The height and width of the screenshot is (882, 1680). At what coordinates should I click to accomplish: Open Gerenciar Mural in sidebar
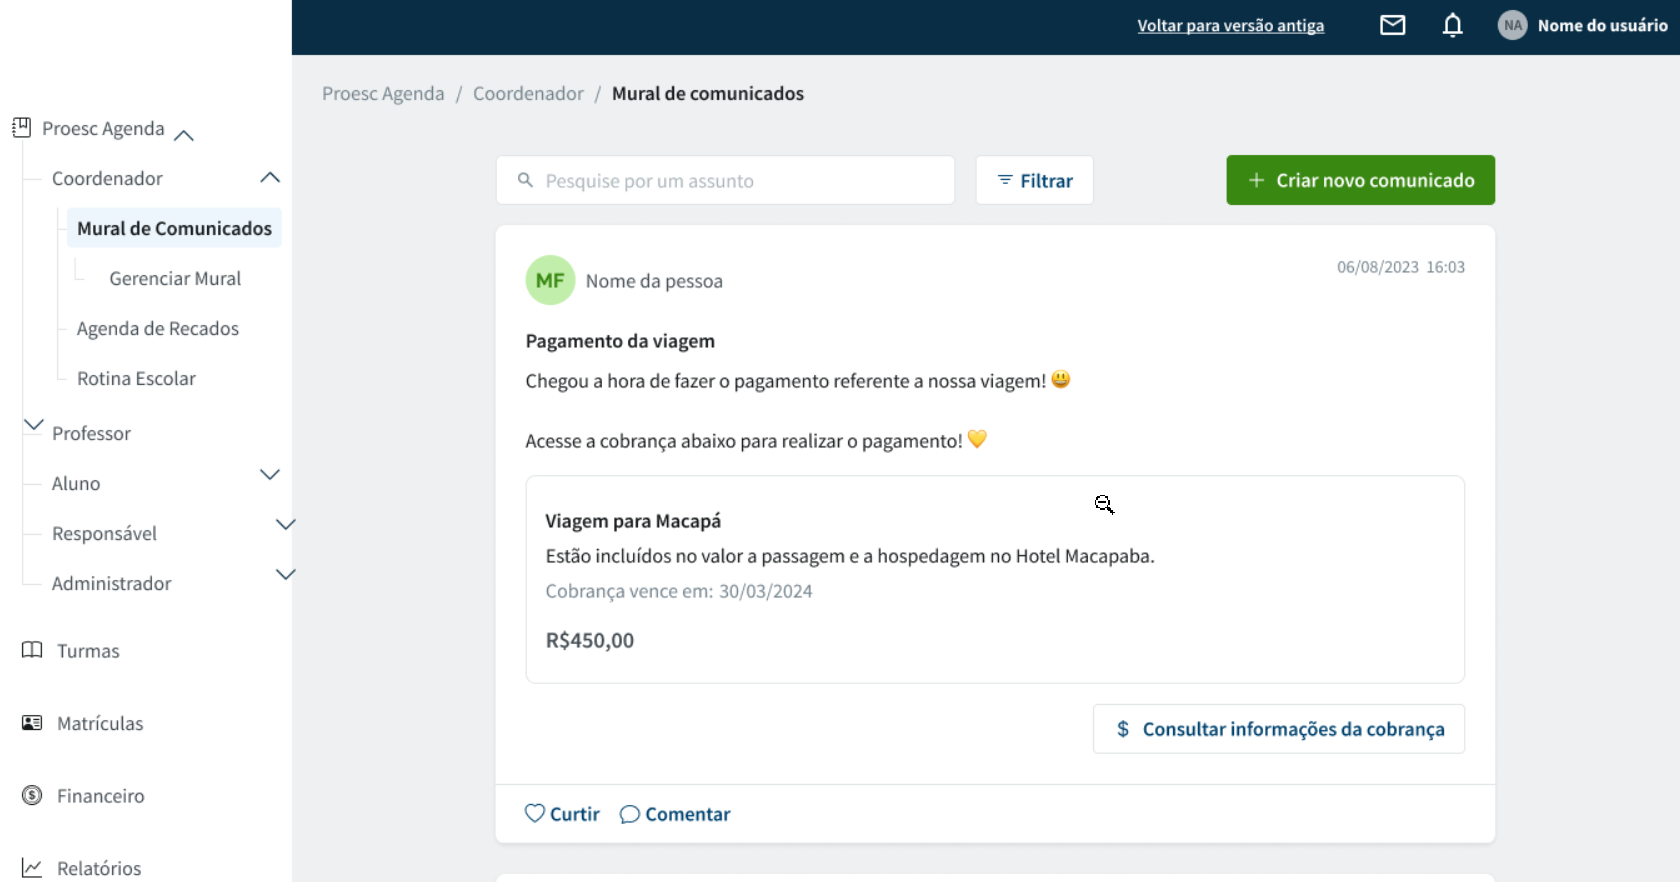(175, 279)
